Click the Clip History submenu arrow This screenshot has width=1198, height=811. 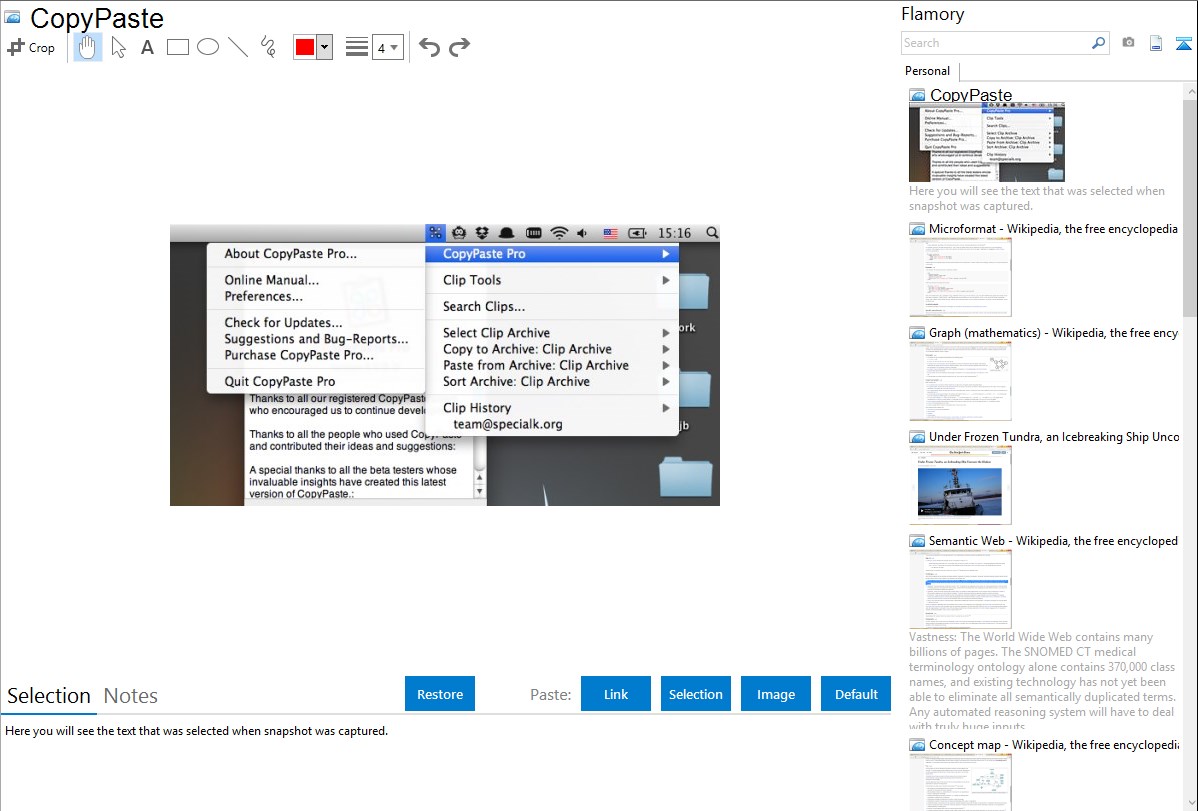click(666, 408)
